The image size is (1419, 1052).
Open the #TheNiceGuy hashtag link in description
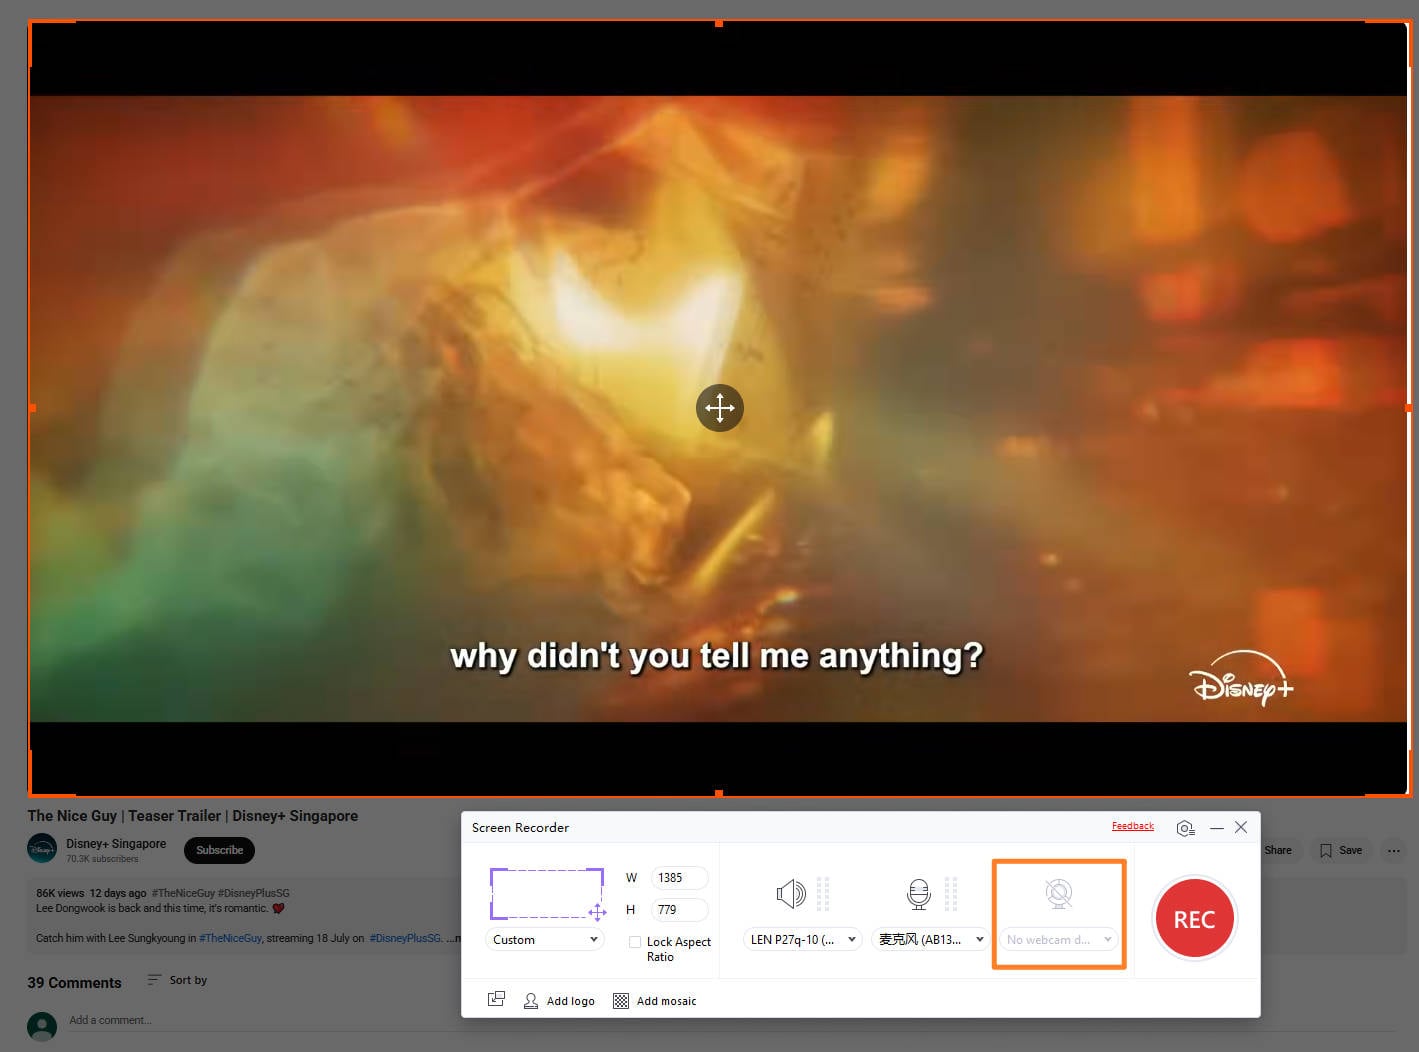[x=230, y=938]
